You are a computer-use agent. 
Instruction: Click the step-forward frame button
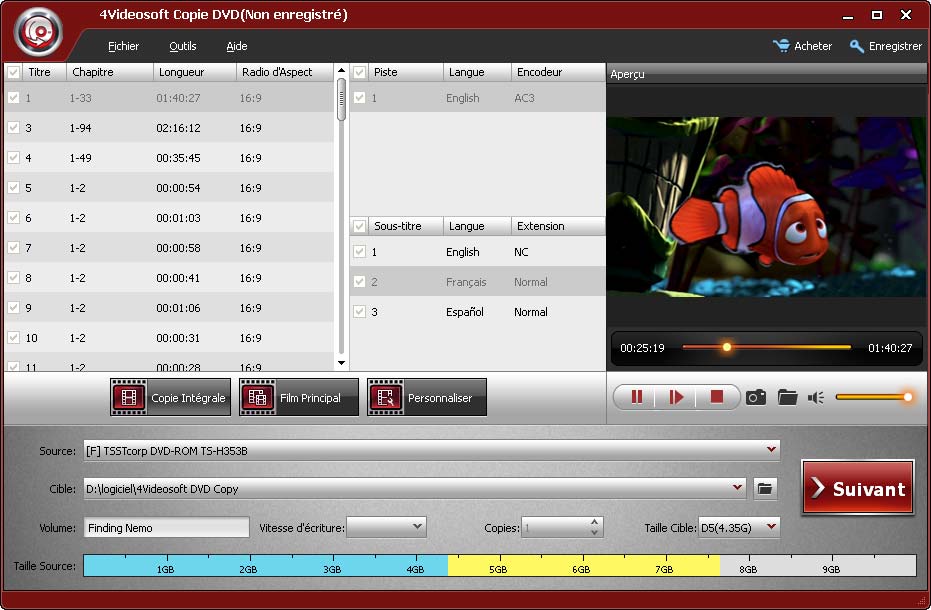coord(676,397)
